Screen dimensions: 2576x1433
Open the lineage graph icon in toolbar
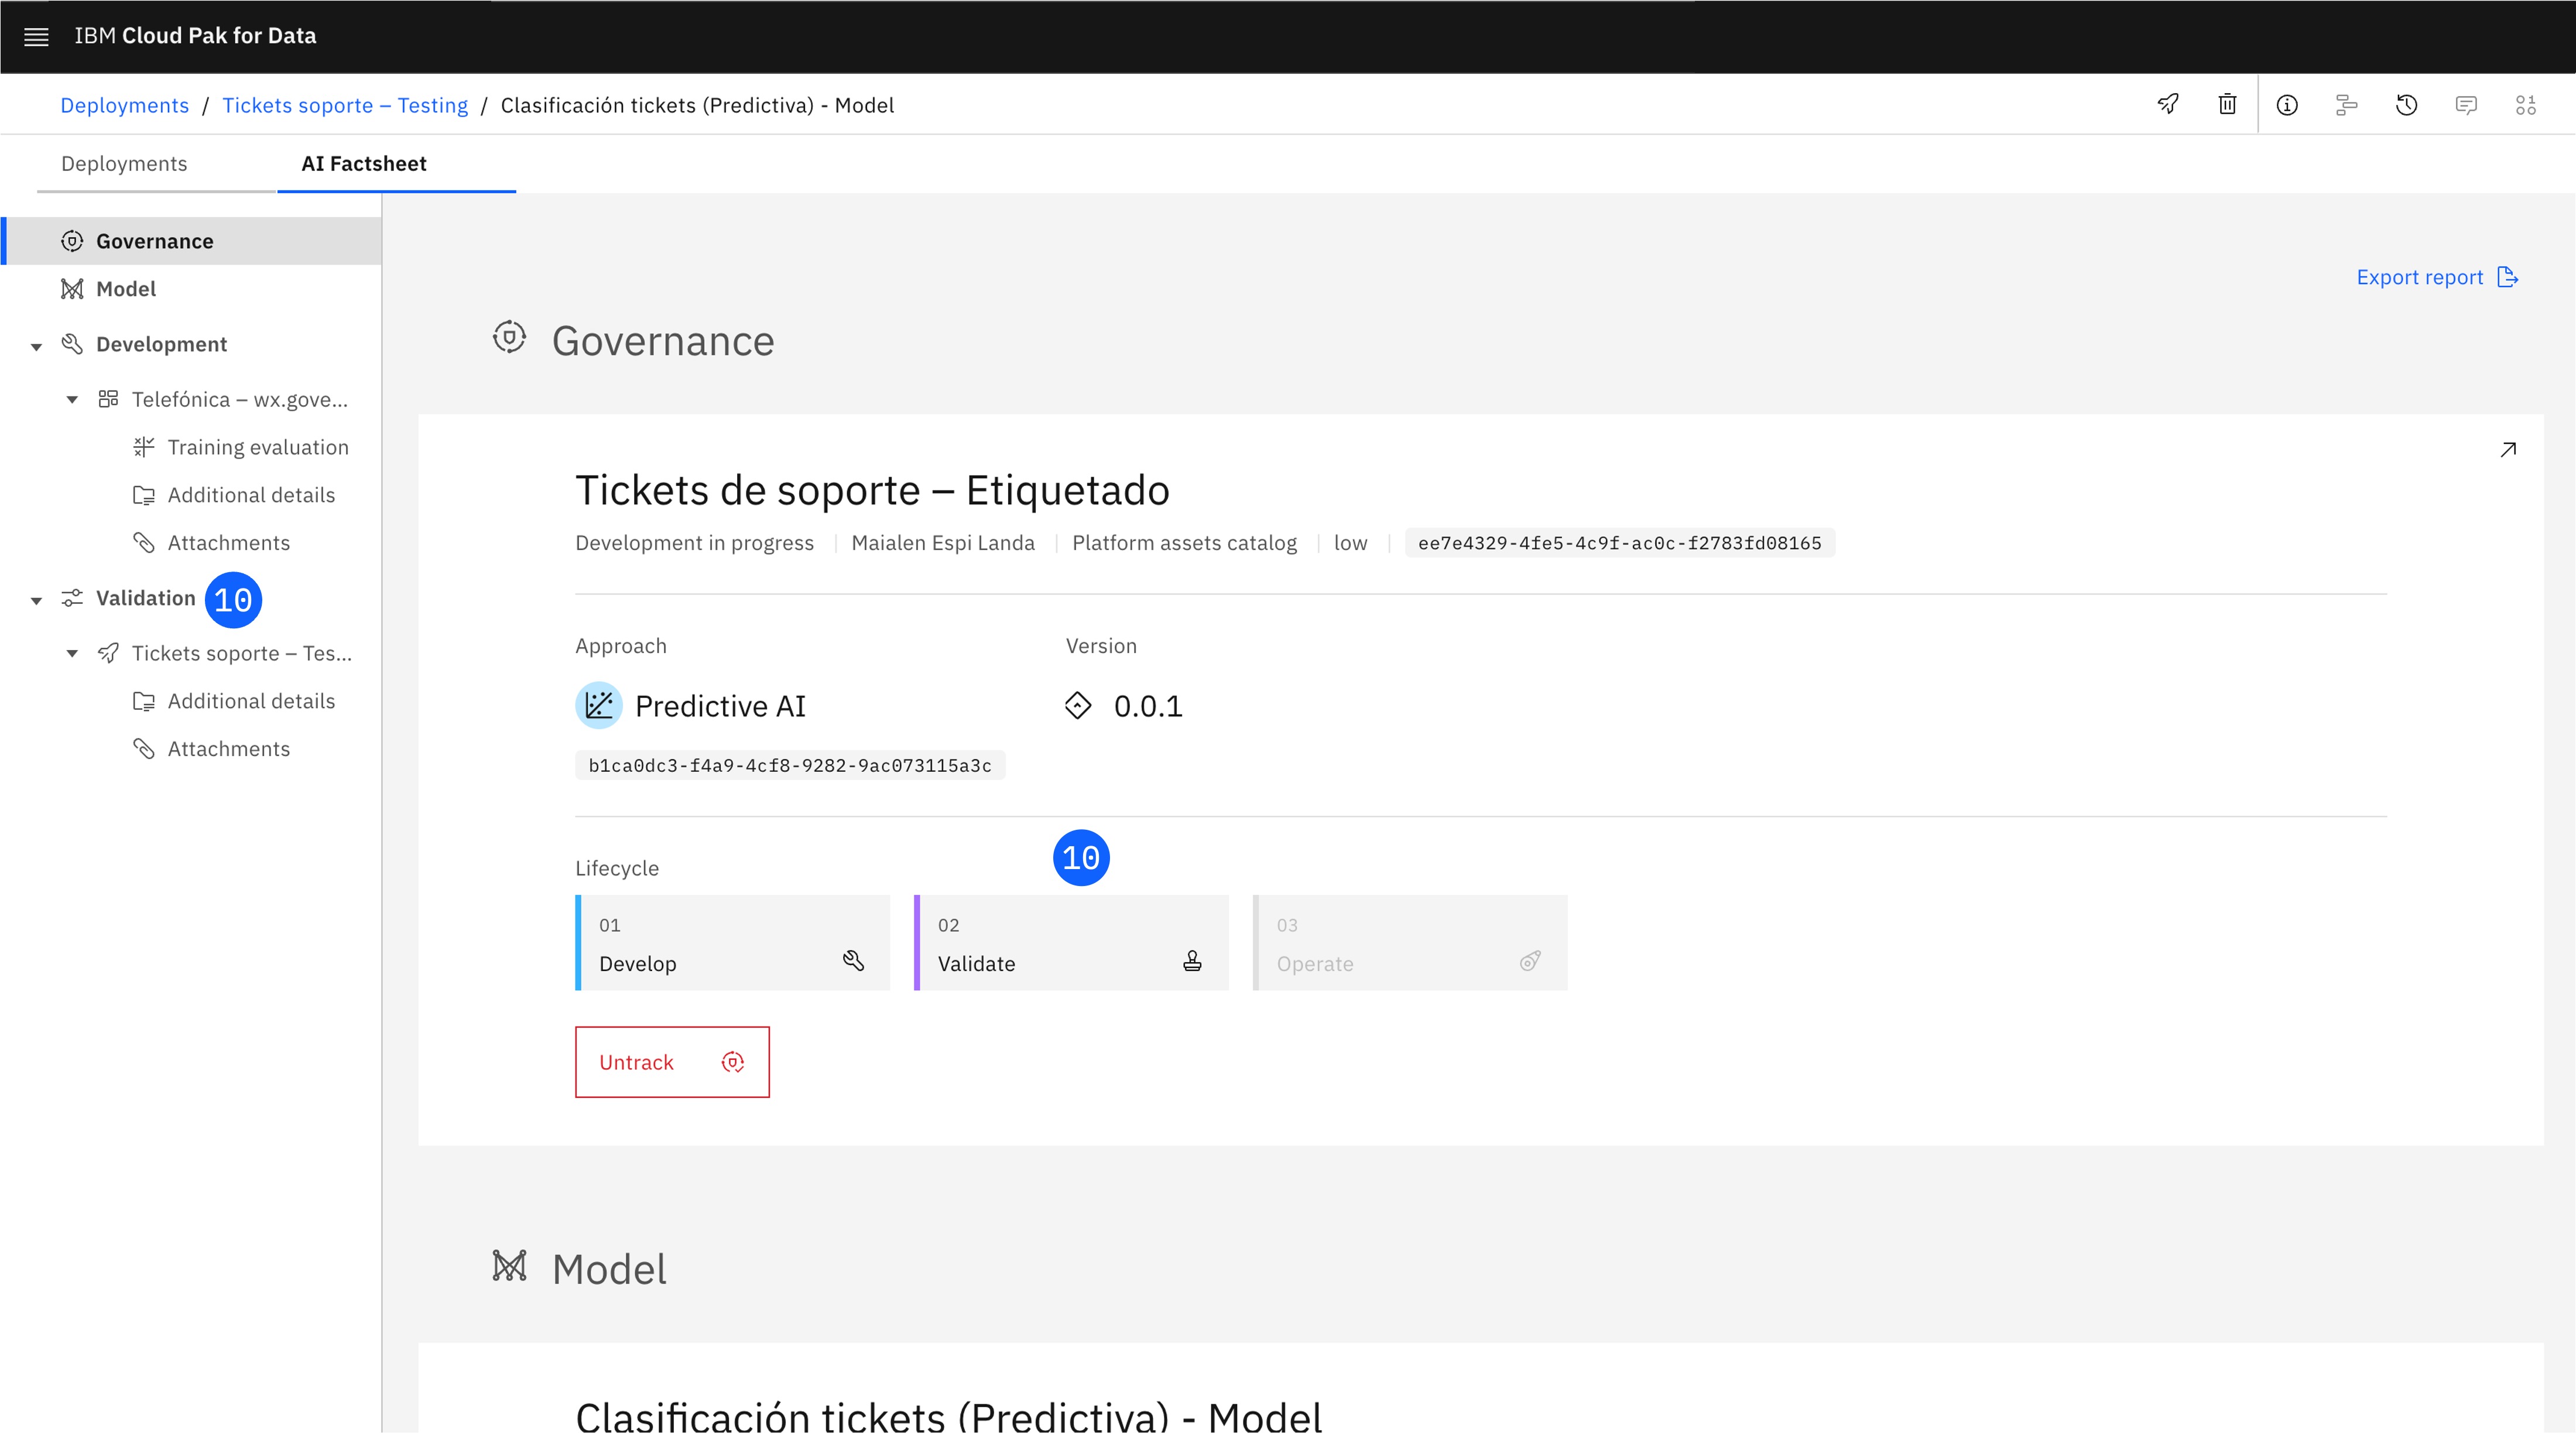coord(2346,105)
